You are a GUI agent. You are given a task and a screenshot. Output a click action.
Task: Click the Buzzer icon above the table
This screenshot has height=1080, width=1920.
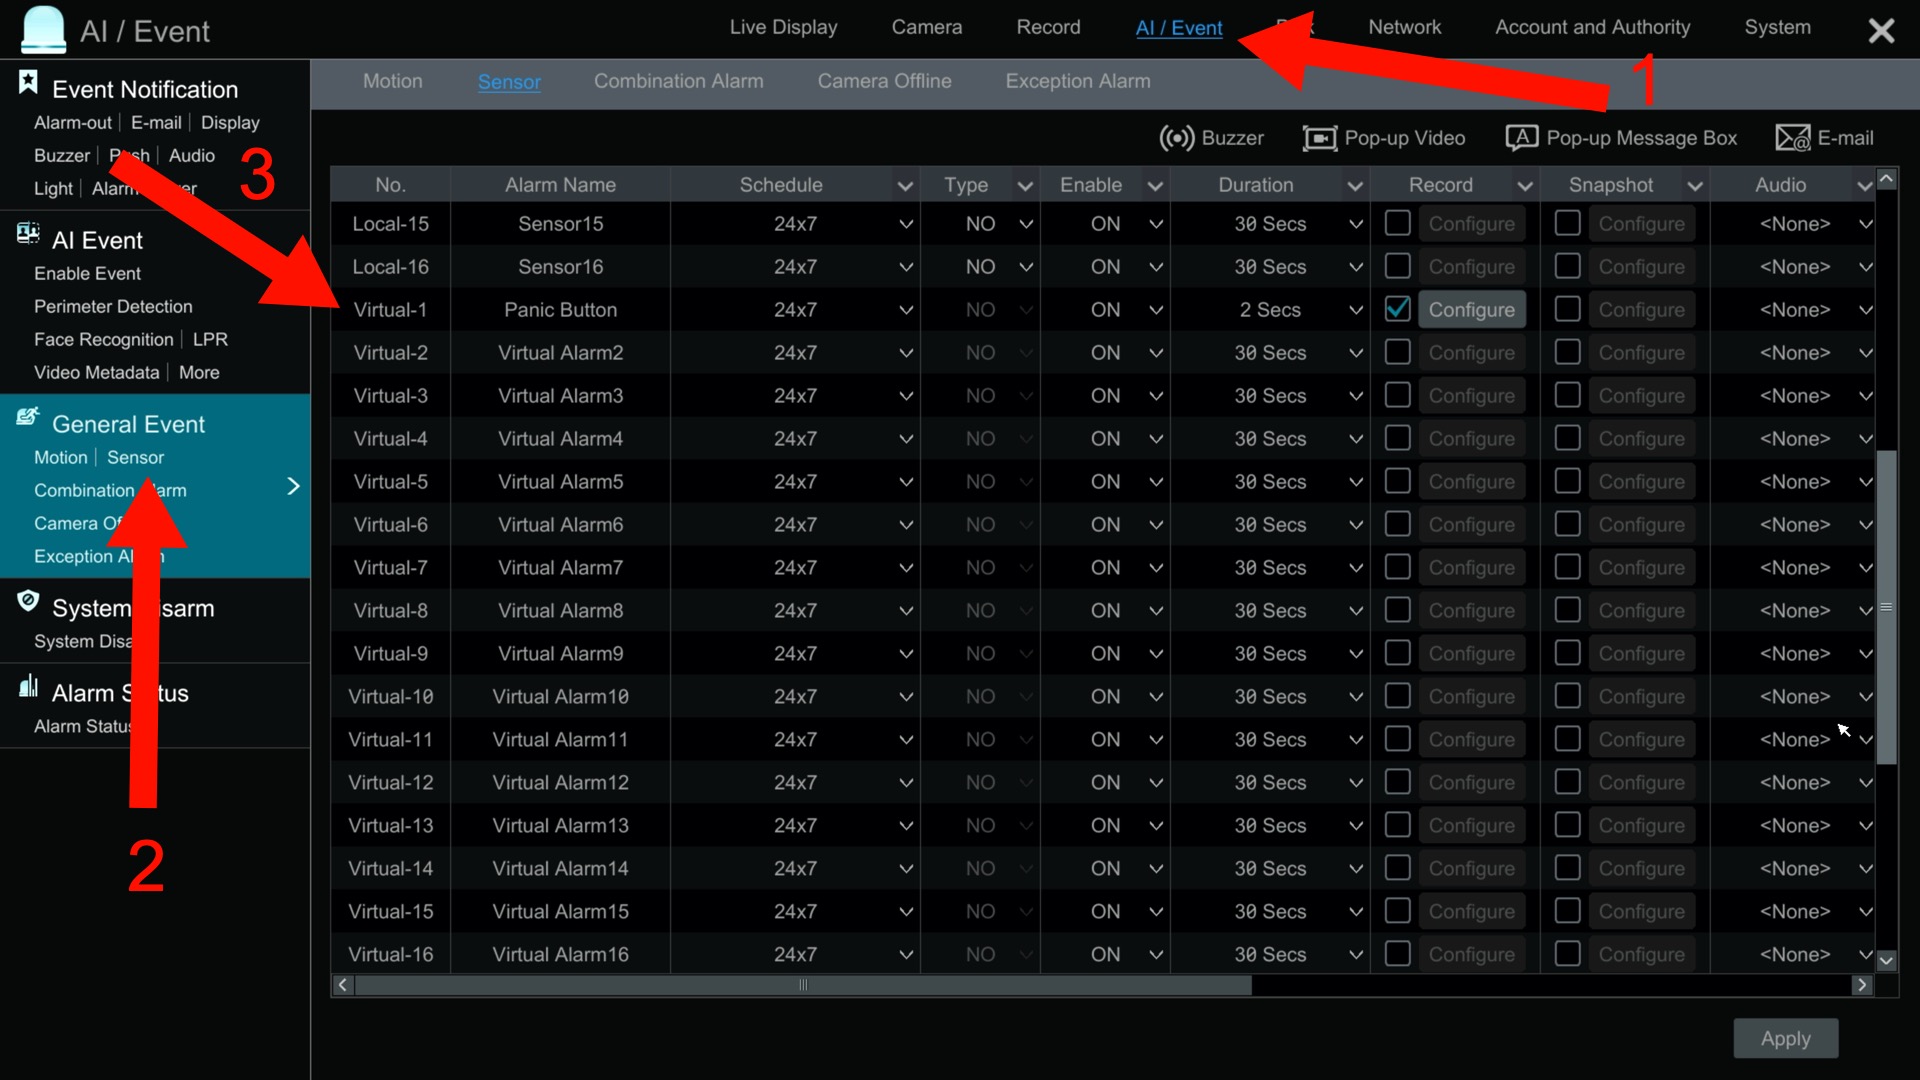click(x=1177, y=138)
